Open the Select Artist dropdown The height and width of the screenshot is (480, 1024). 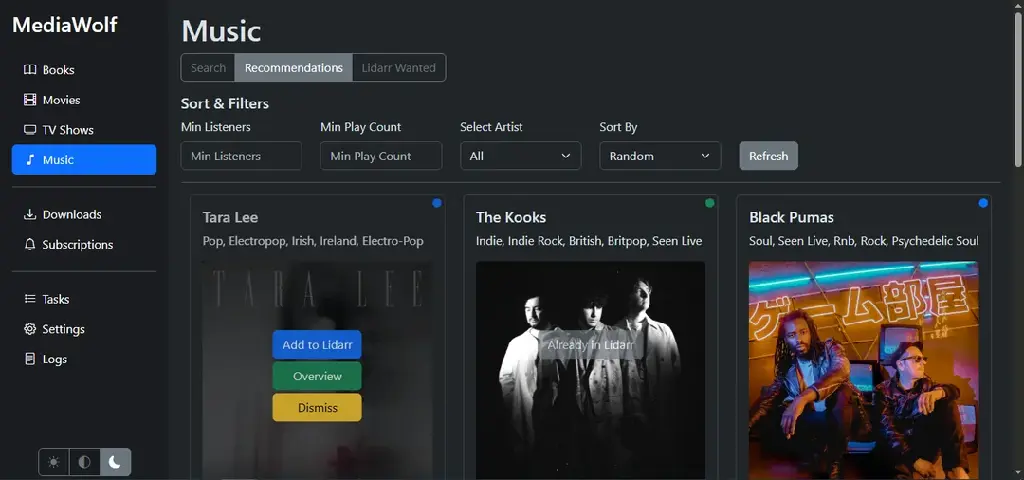[520, 156]
